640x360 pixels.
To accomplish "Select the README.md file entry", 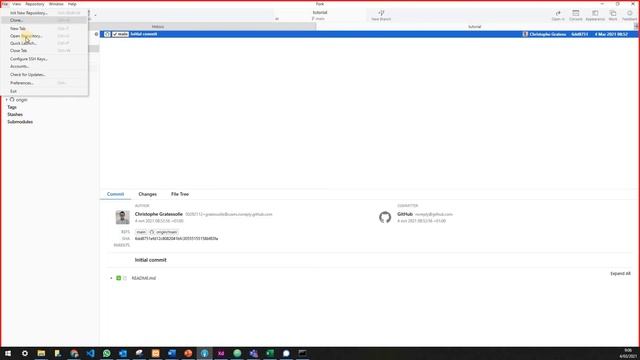I will point(144,278).
